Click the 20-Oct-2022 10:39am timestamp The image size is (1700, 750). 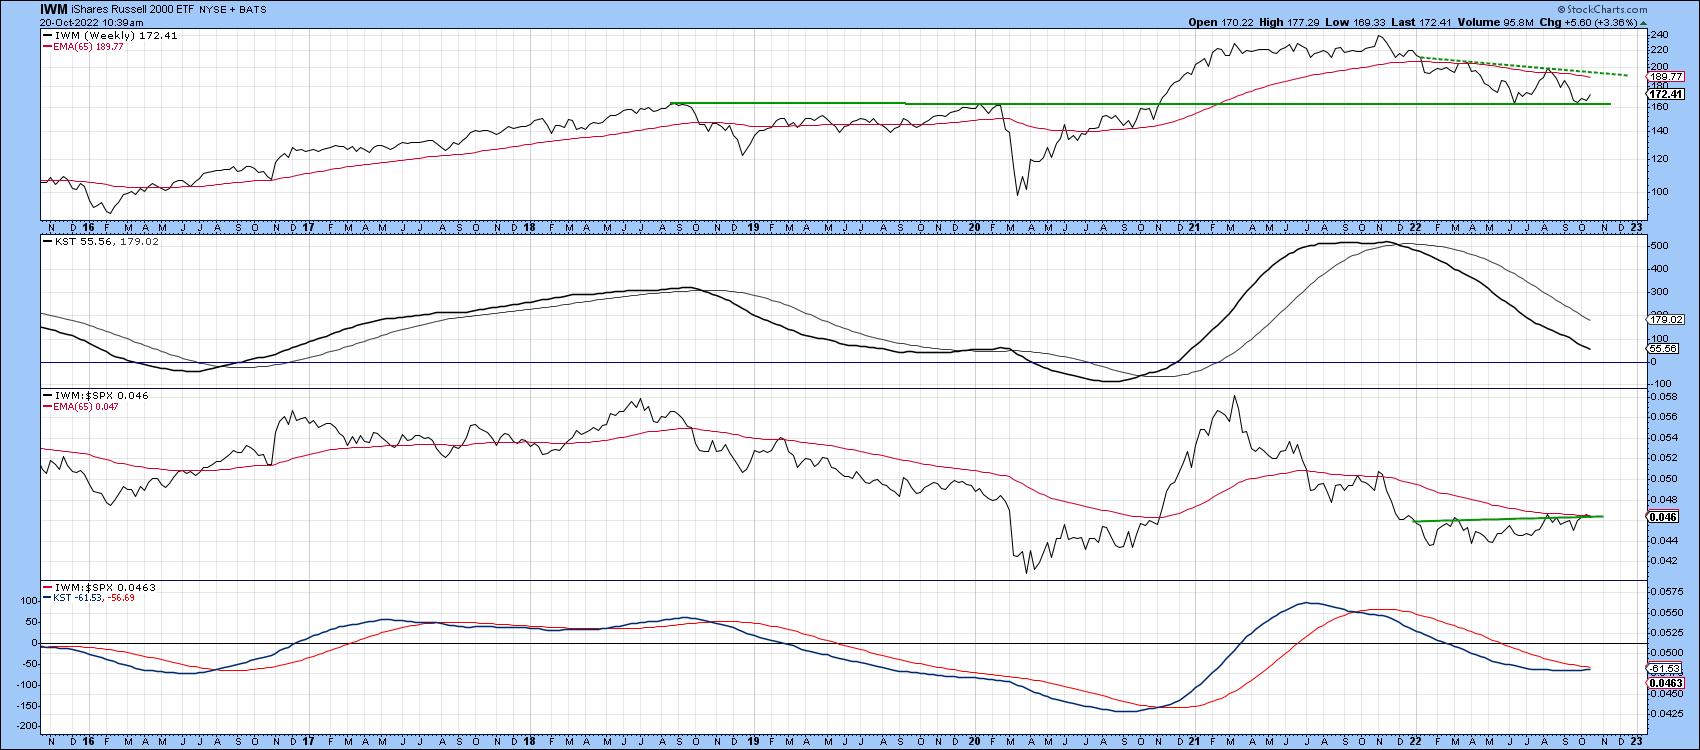coord(91,22)
